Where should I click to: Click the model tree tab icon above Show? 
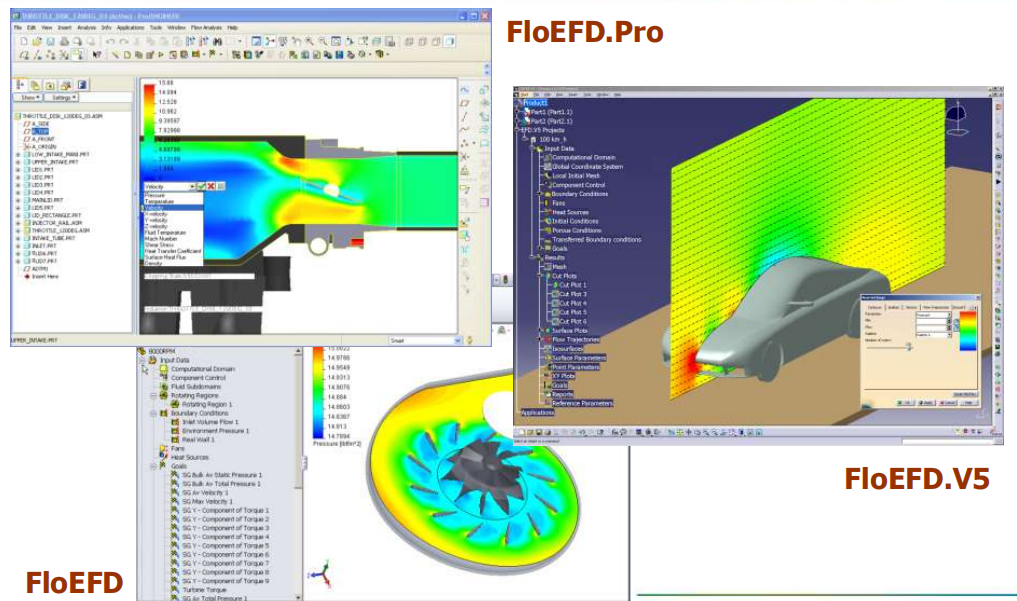22,85
